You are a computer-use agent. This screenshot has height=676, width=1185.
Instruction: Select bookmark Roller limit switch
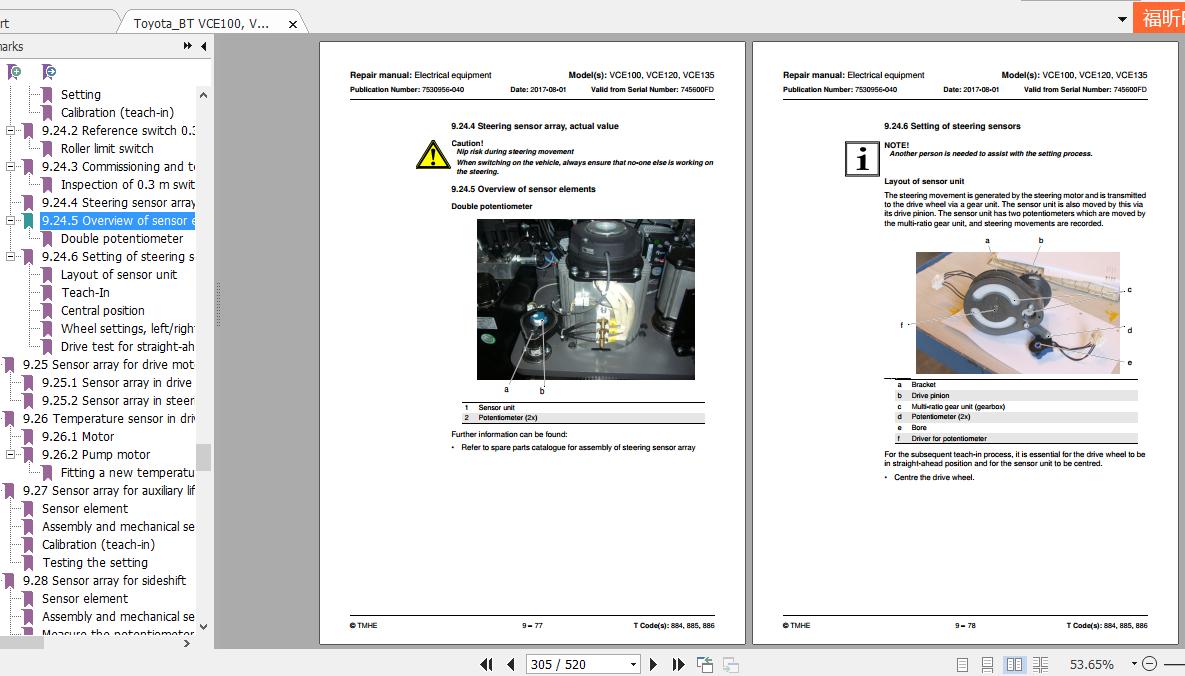click(x=107, y=148)
